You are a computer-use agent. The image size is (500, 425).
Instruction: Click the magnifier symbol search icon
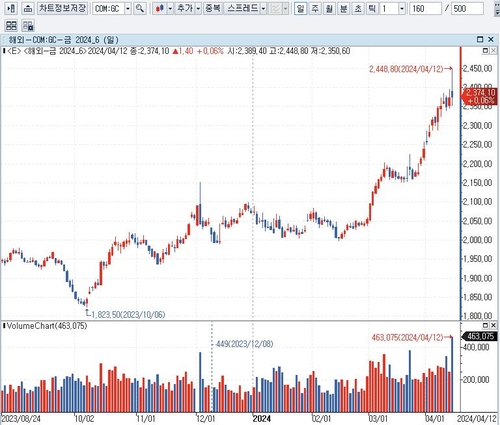pos(140,8)
